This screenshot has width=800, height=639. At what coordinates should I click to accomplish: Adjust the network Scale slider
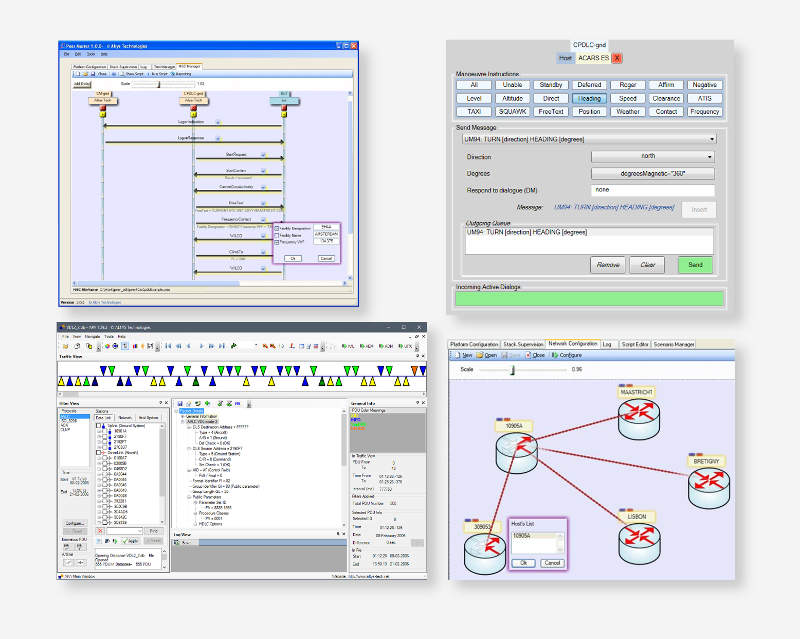tap(513, 369)
